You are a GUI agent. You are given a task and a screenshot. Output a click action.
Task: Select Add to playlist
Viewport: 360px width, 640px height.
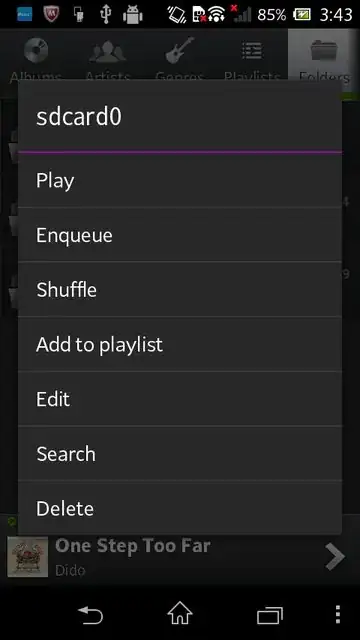180,344
